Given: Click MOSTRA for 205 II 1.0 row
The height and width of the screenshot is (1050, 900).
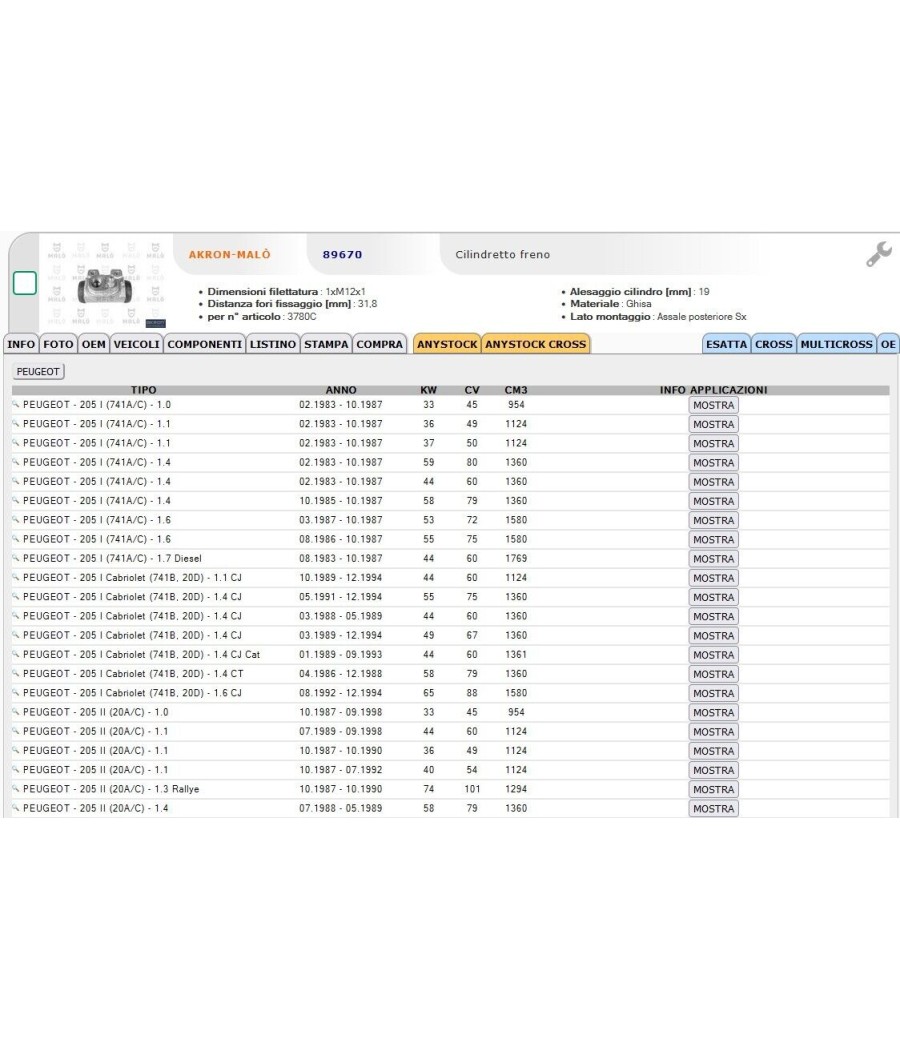Looking at the screenshot, I should pos(714,712).
